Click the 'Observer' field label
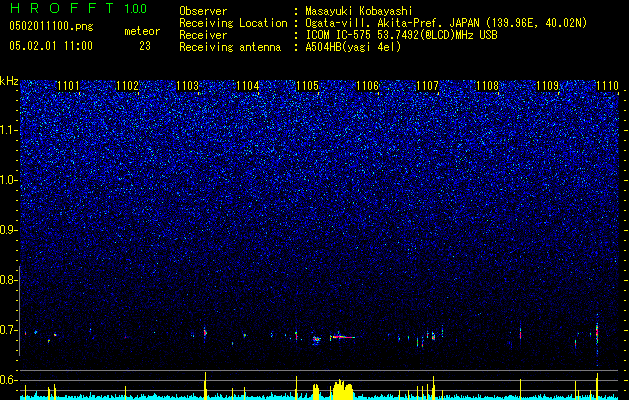The width and height of the screenshot is (629, 400). pos(203,11)
